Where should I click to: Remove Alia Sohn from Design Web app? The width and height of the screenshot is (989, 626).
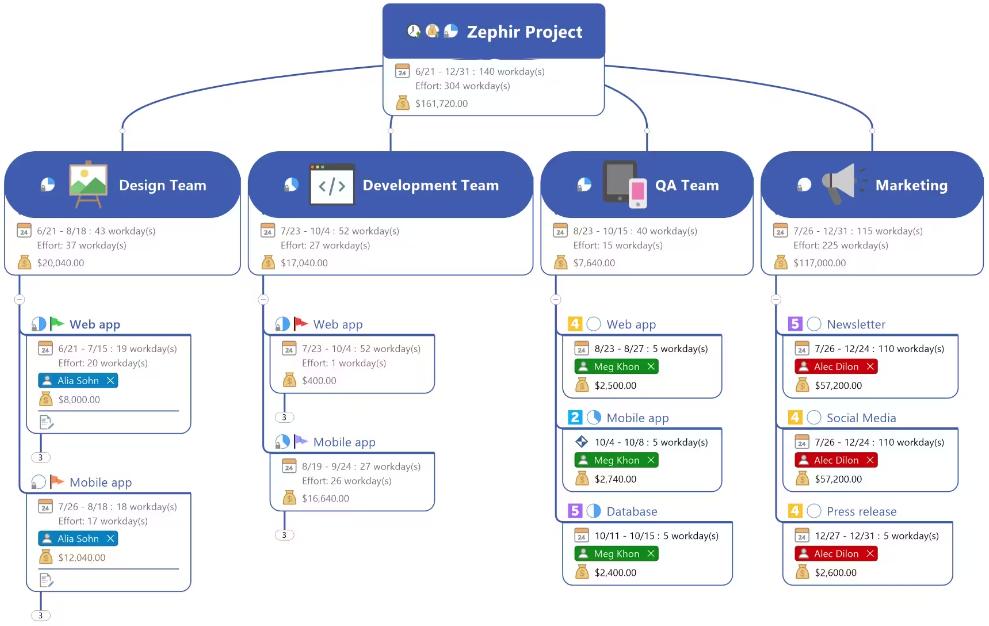pos(110,381)
